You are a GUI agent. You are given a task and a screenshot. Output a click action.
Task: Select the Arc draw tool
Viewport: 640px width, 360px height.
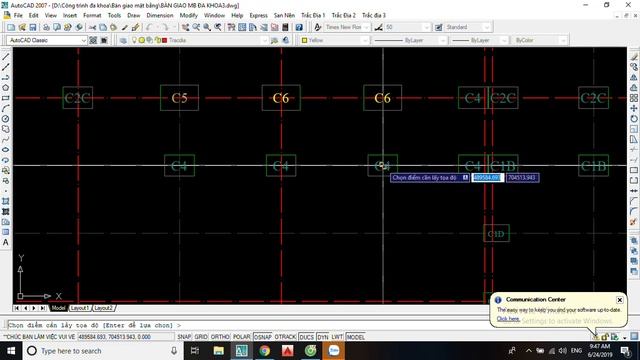pyautogui.click(x=6, y=109)
